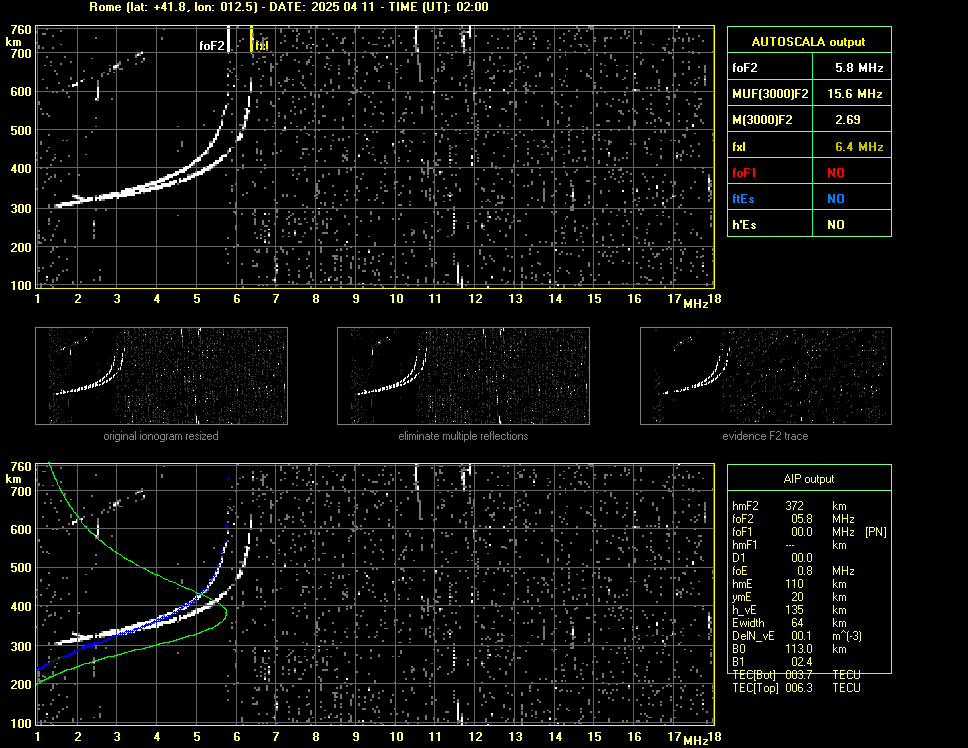This screenshot has width=968, height=748.
Task: Click the [PN] tag beside foF1
Action: [875, 532]
